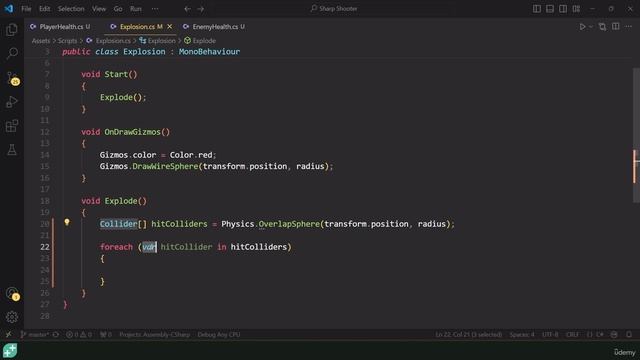Open the File menu
The image size is (640, 360).
tap(26, 9)
